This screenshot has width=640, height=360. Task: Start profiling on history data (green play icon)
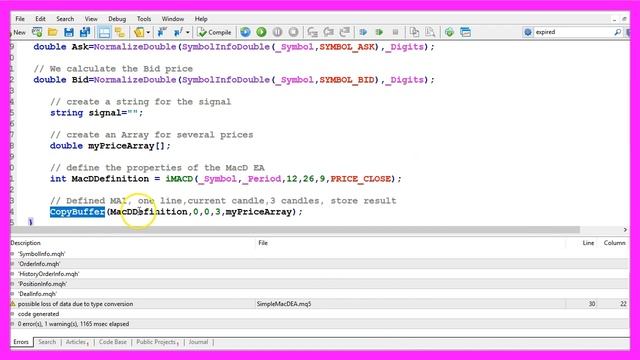[x=379, y=32]
